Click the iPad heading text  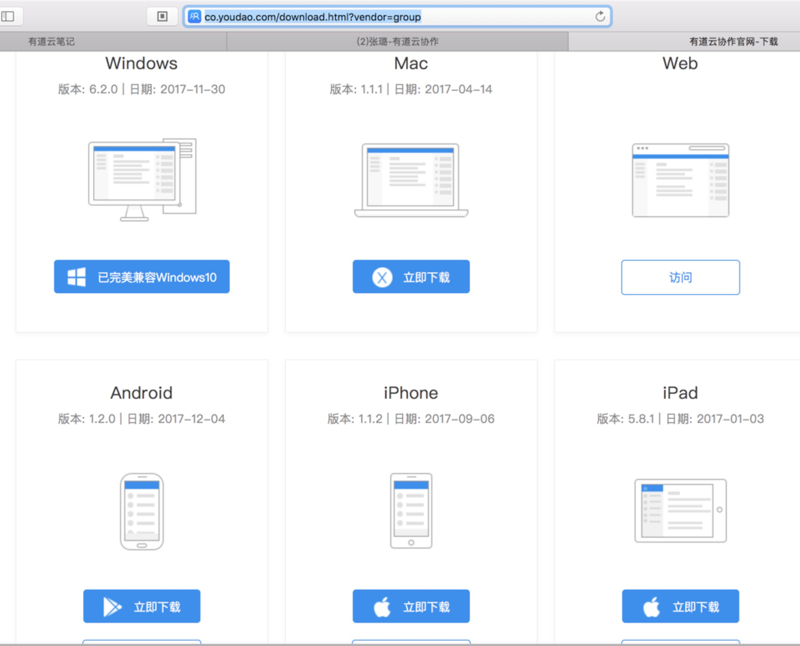tap(680, 393)
